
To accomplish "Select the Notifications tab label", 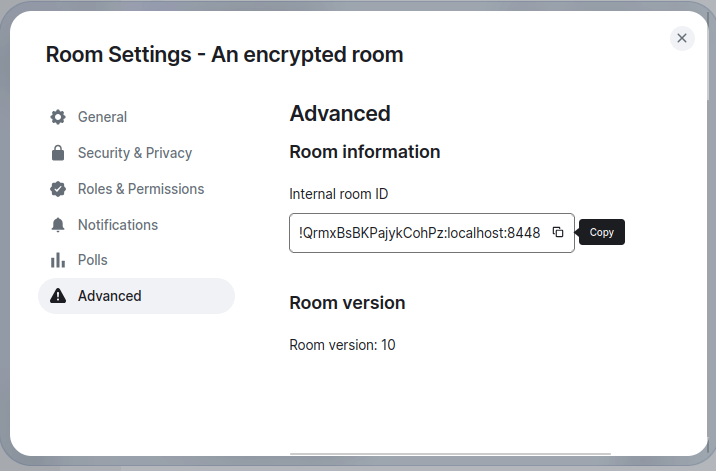I will pyautogui.click(x=118, y=225).
